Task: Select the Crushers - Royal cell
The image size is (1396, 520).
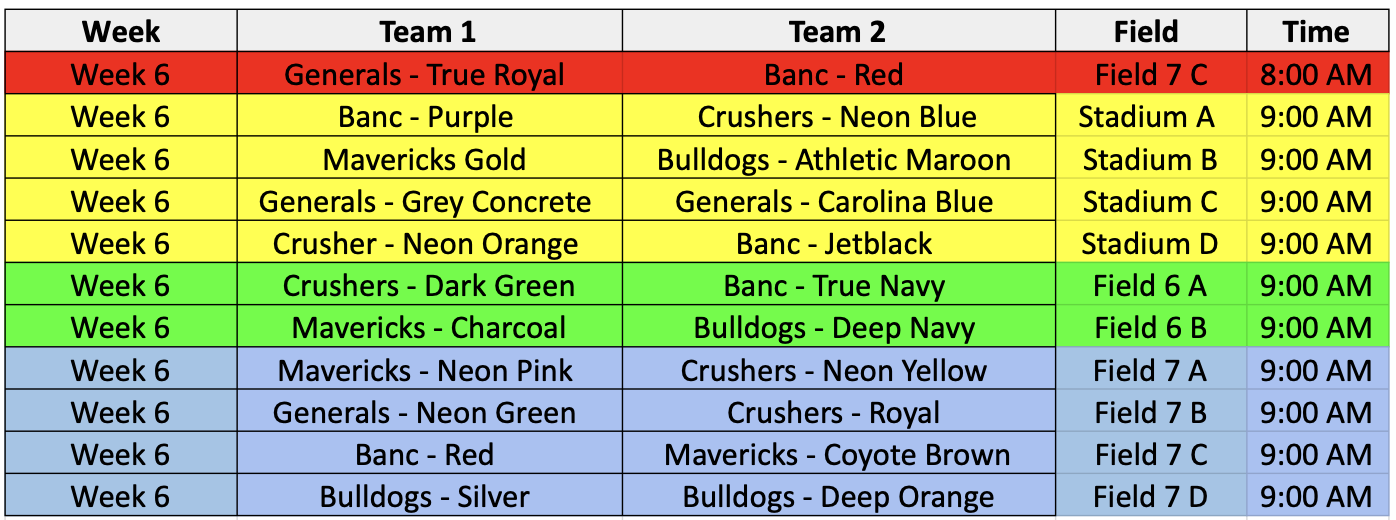Action: pyautogui.click(x=834, y=413)
